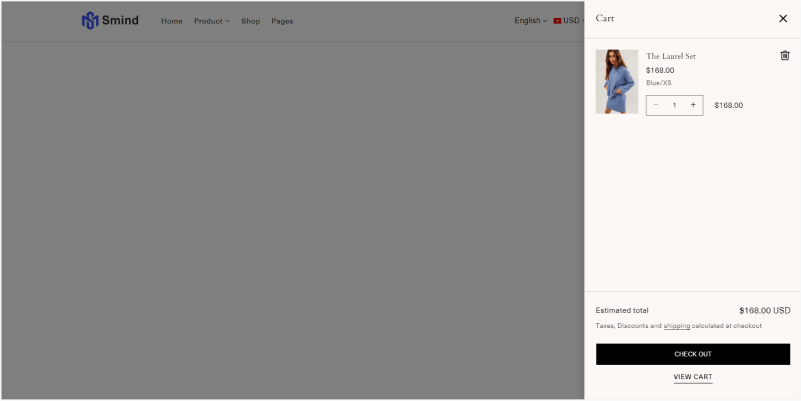Decrease quantity with the minus button
801x401 pixels.
656,105
